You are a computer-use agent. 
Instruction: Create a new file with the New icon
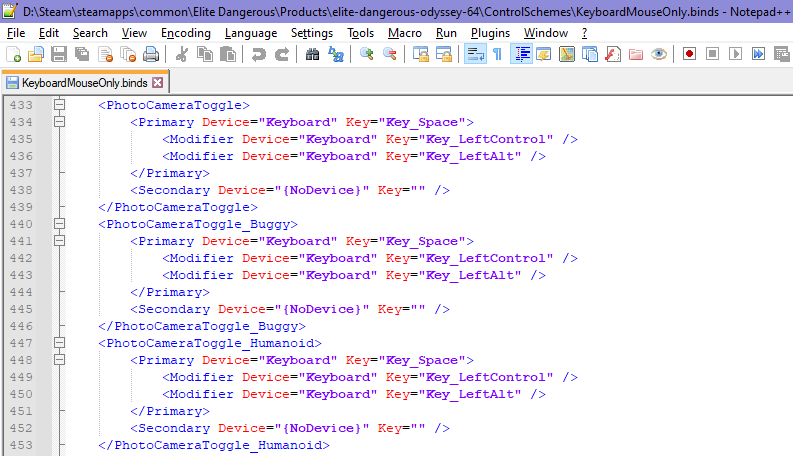coord(13,54)
